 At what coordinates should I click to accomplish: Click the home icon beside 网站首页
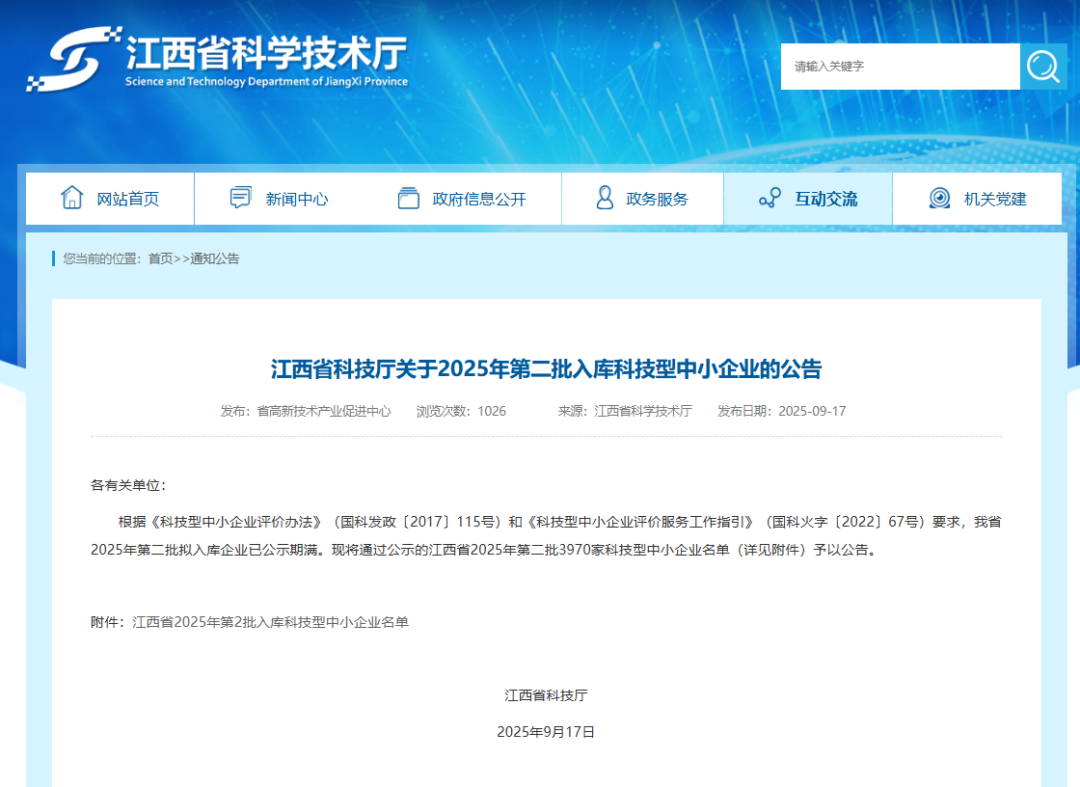point(72,198)
